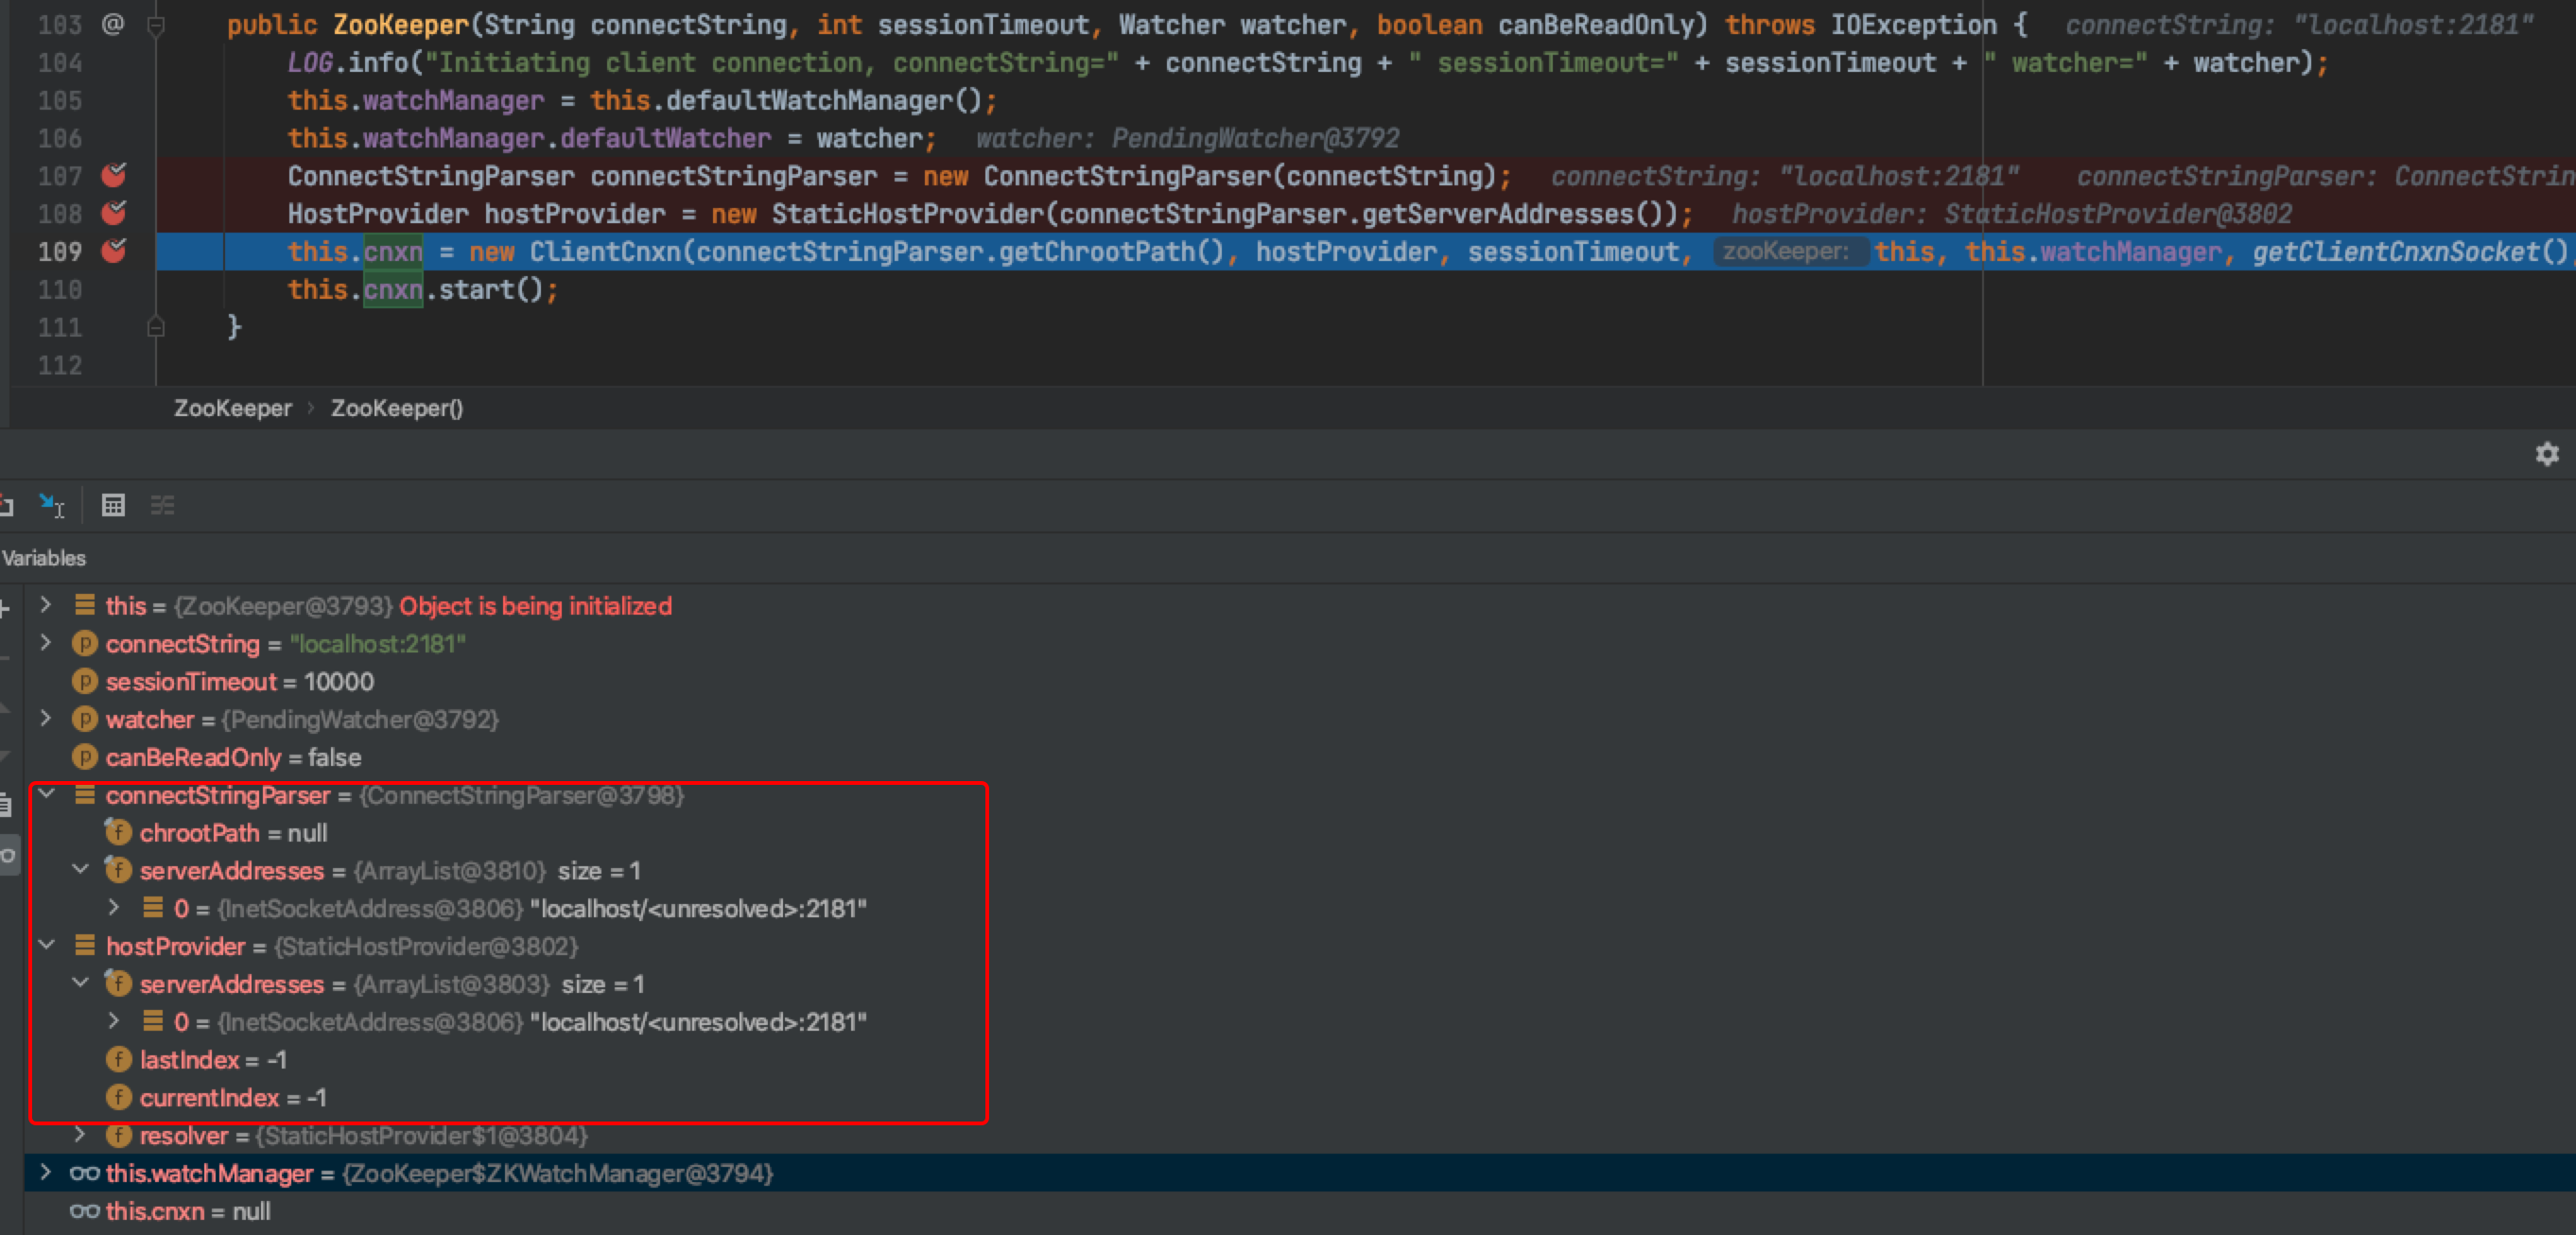Select the sessionTimeout = 10000 variable row

240,681
